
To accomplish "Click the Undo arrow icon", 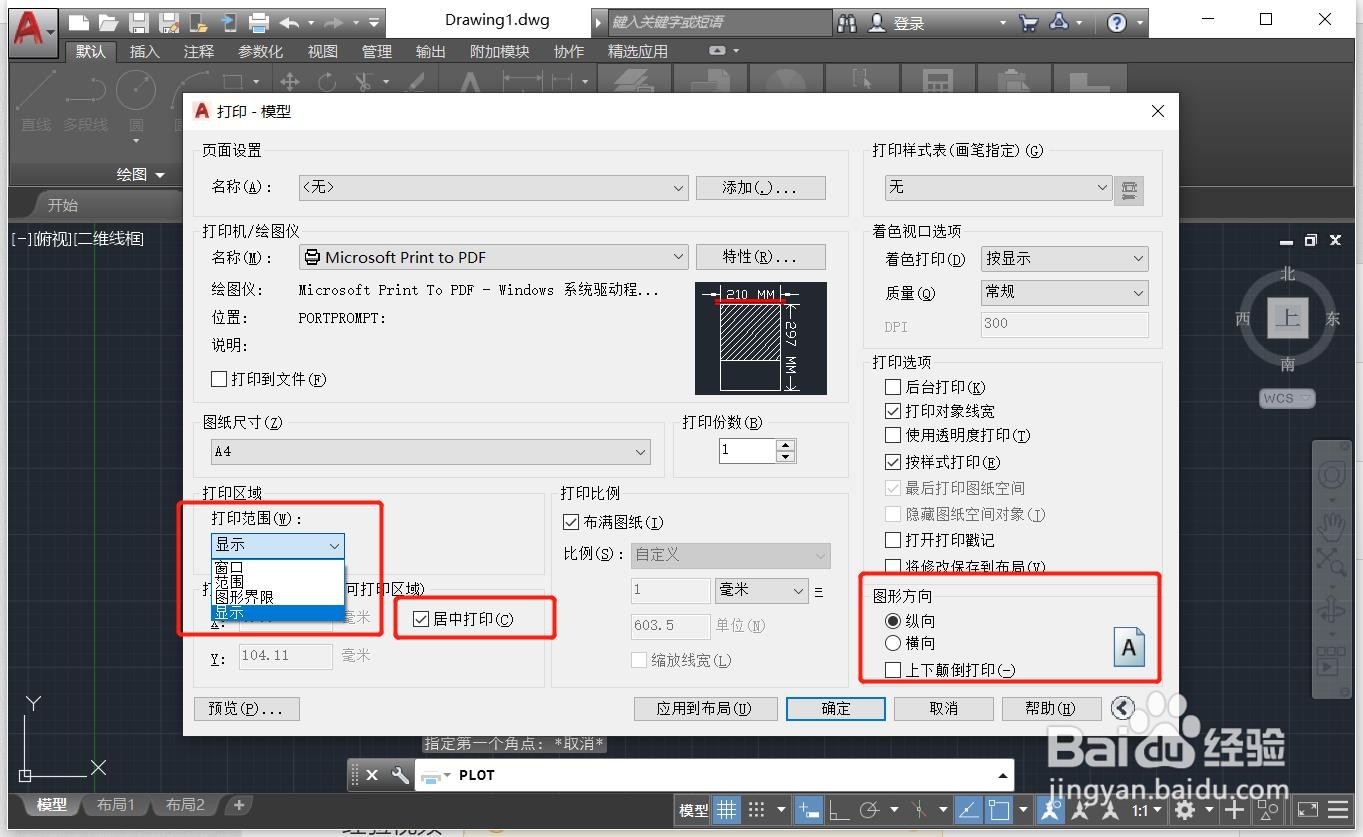I will click(289, 22).
